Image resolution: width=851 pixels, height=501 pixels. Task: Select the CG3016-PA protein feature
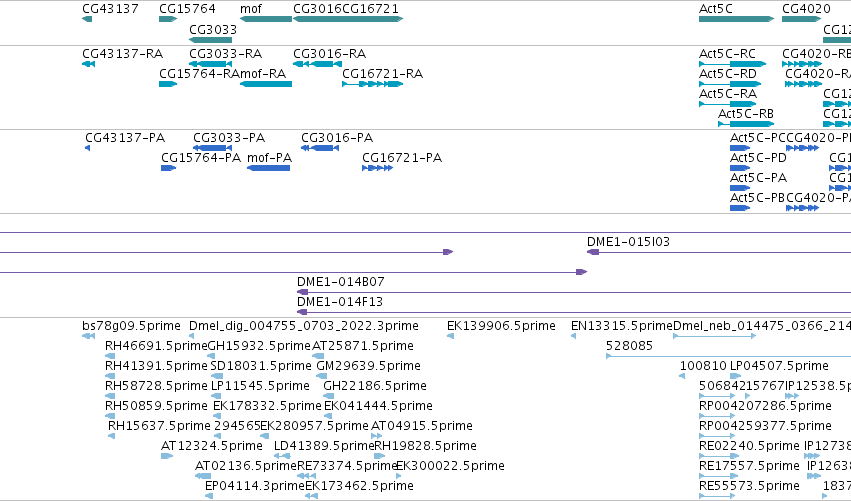[x=320, y=149]
